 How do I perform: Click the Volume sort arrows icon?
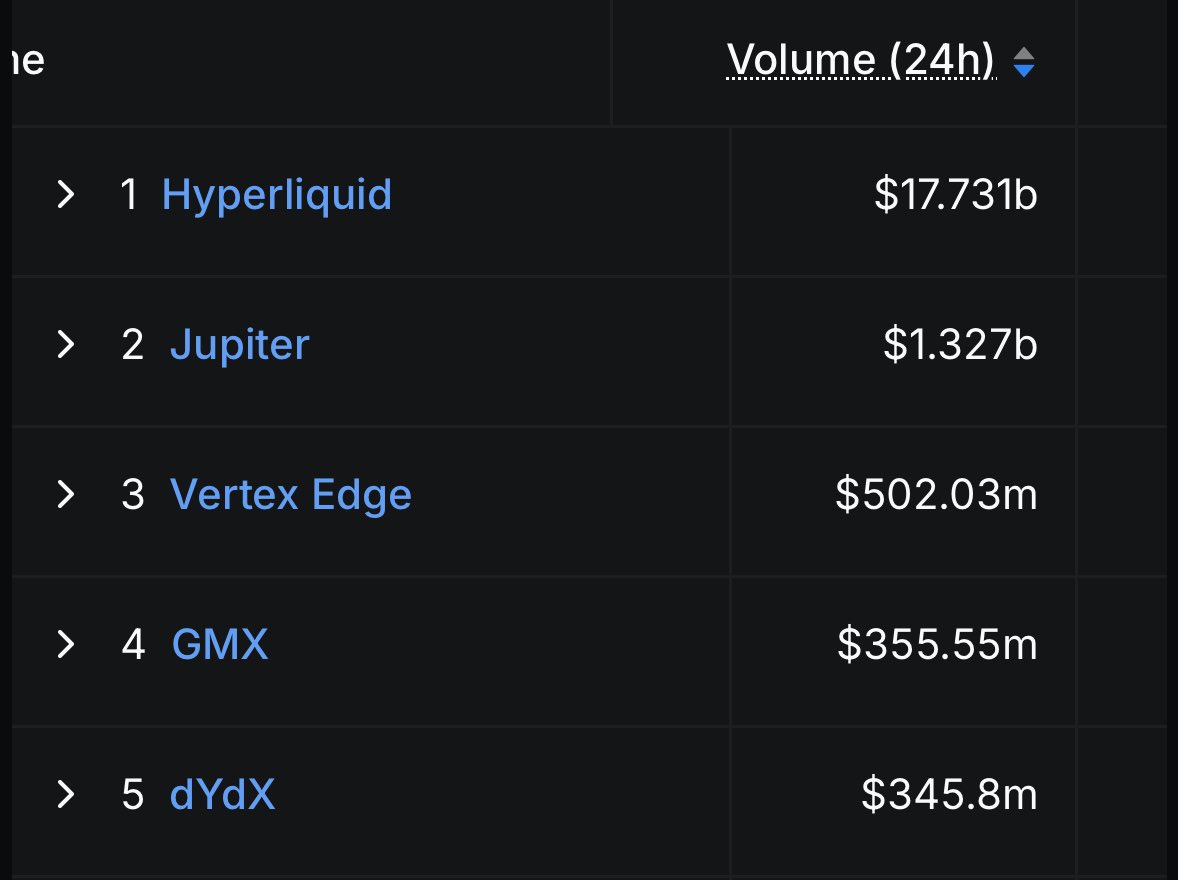pos(1024,62)
